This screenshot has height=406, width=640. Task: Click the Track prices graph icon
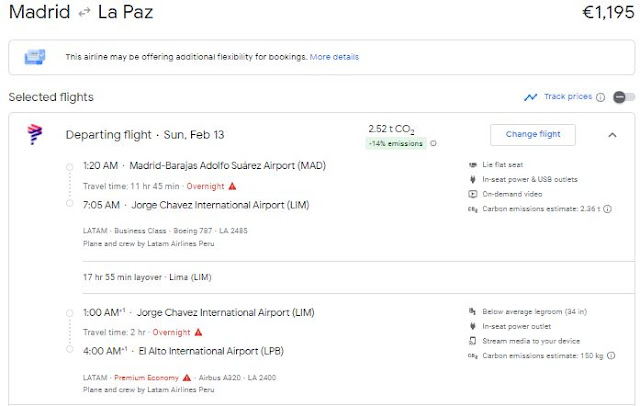pyautogui.click(x=530, y=97)
